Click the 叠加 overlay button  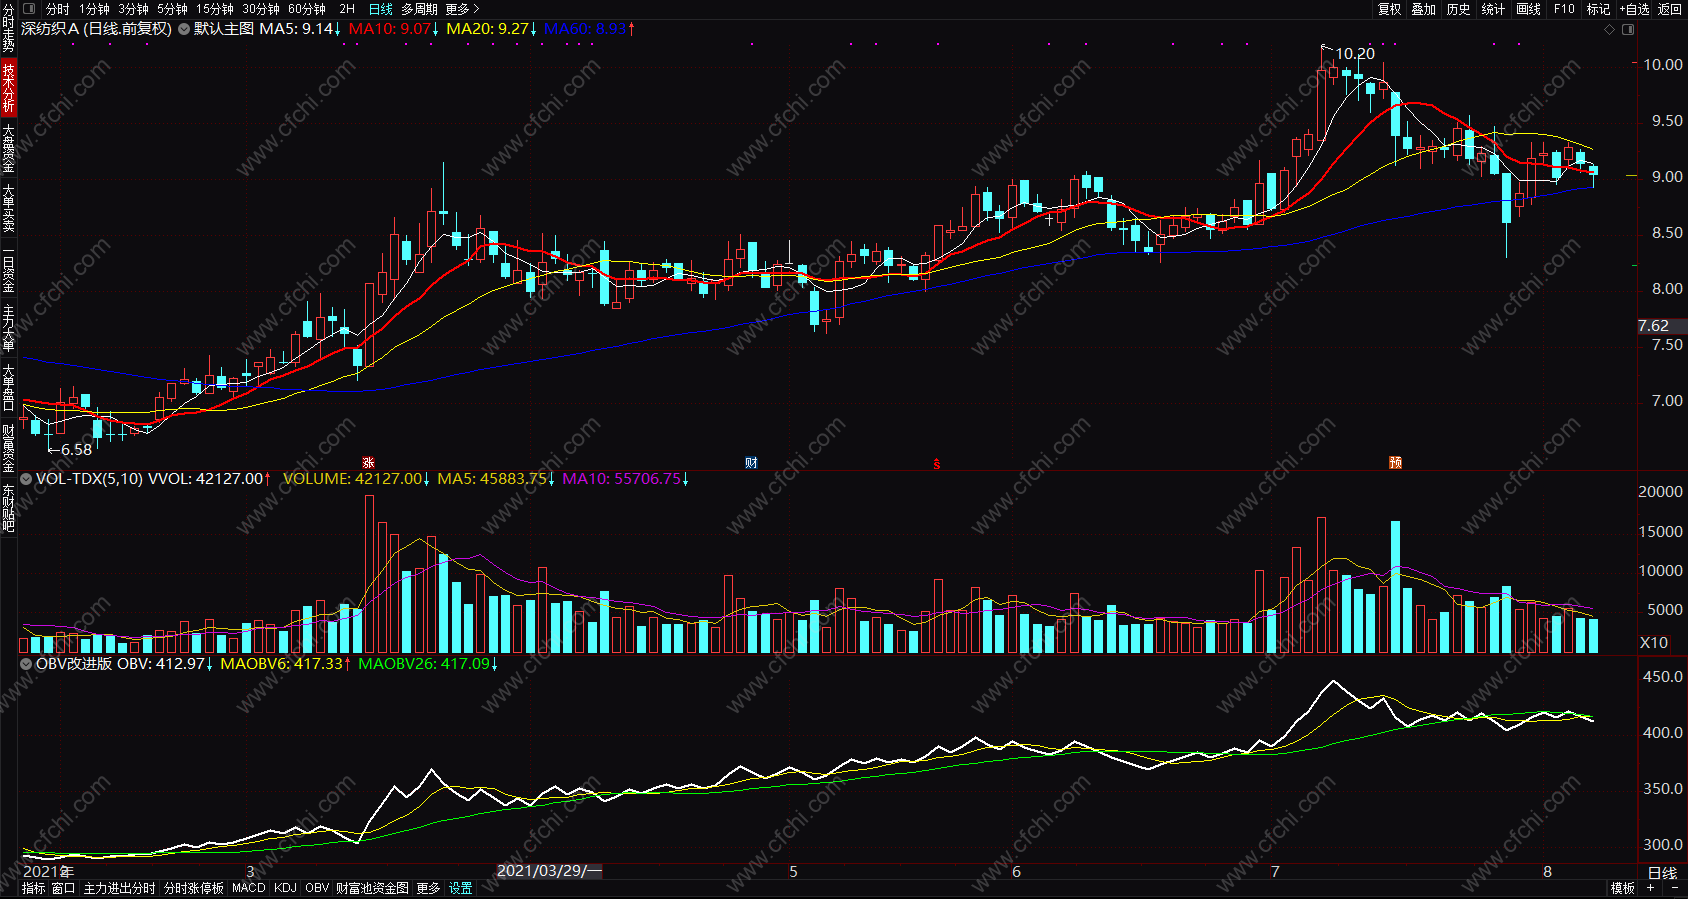click(x=1424, y=9)
